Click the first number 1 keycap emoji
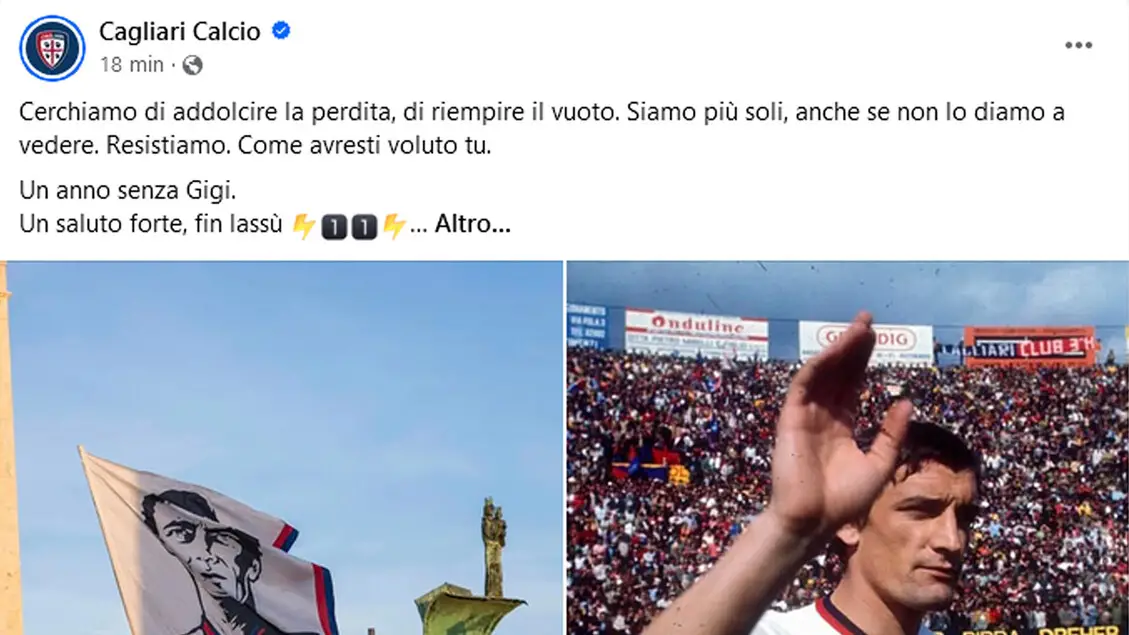This screenshot has height=635, width=1129. (334, 227)
